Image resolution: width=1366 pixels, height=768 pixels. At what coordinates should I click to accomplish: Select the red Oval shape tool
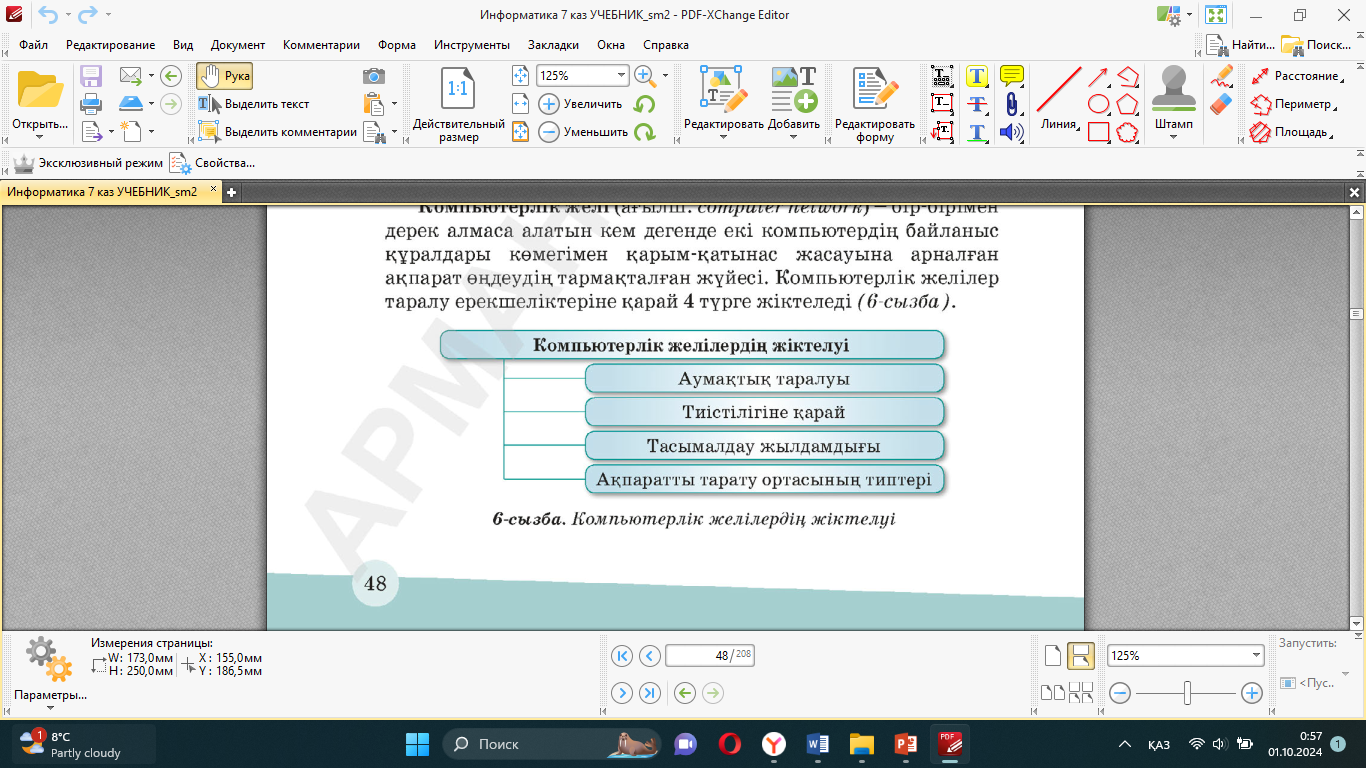(1099, 103)
